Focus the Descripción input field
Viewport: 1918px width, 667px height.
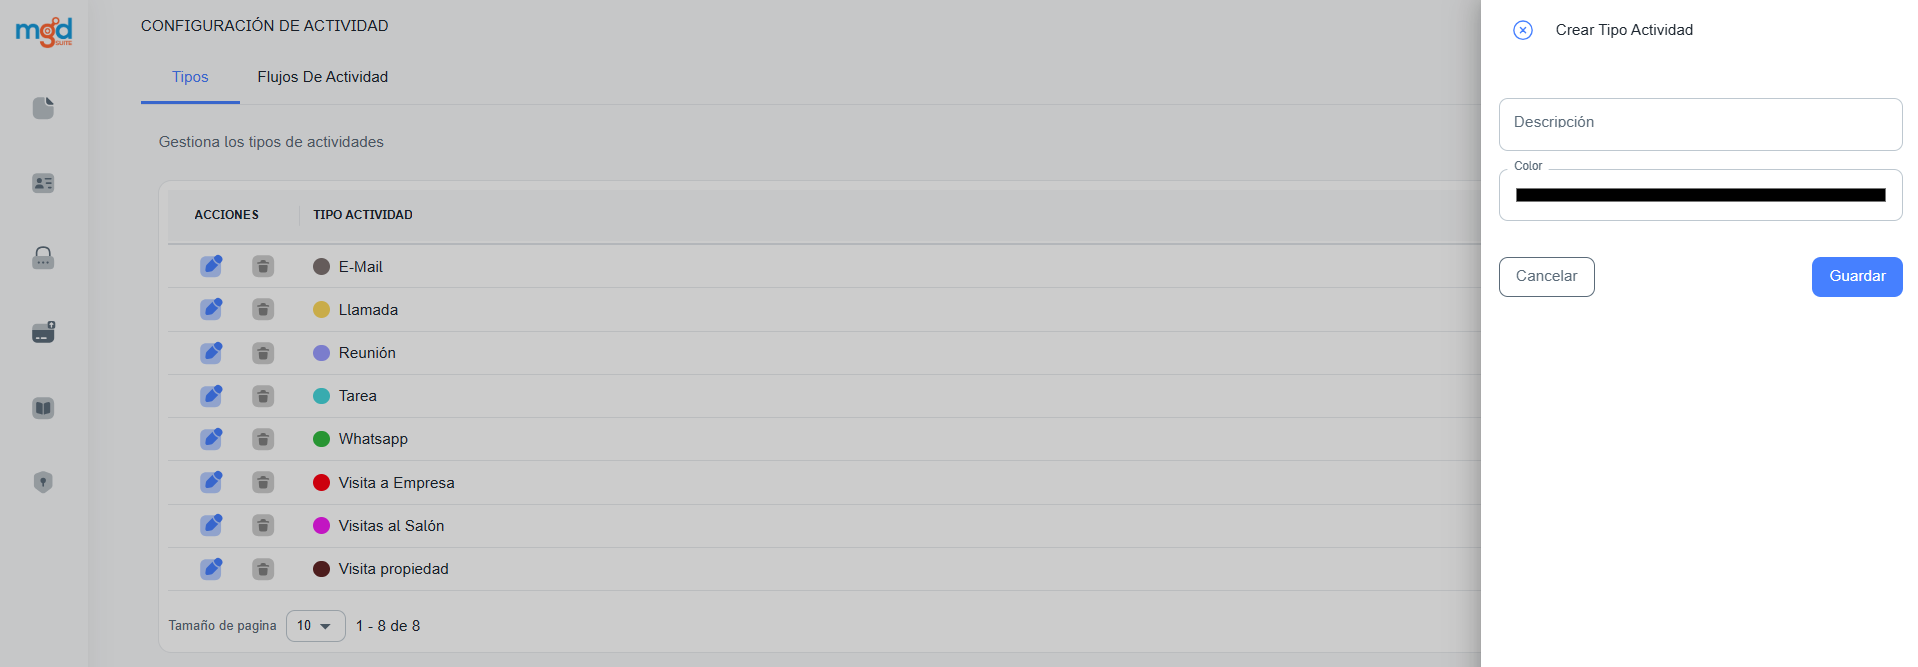[x=1700, y=124]
